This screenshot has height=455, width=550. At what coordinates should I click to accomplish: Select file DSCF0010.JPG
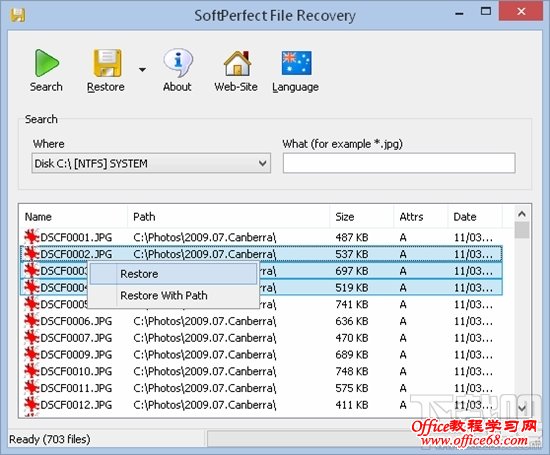coord(76,371)
